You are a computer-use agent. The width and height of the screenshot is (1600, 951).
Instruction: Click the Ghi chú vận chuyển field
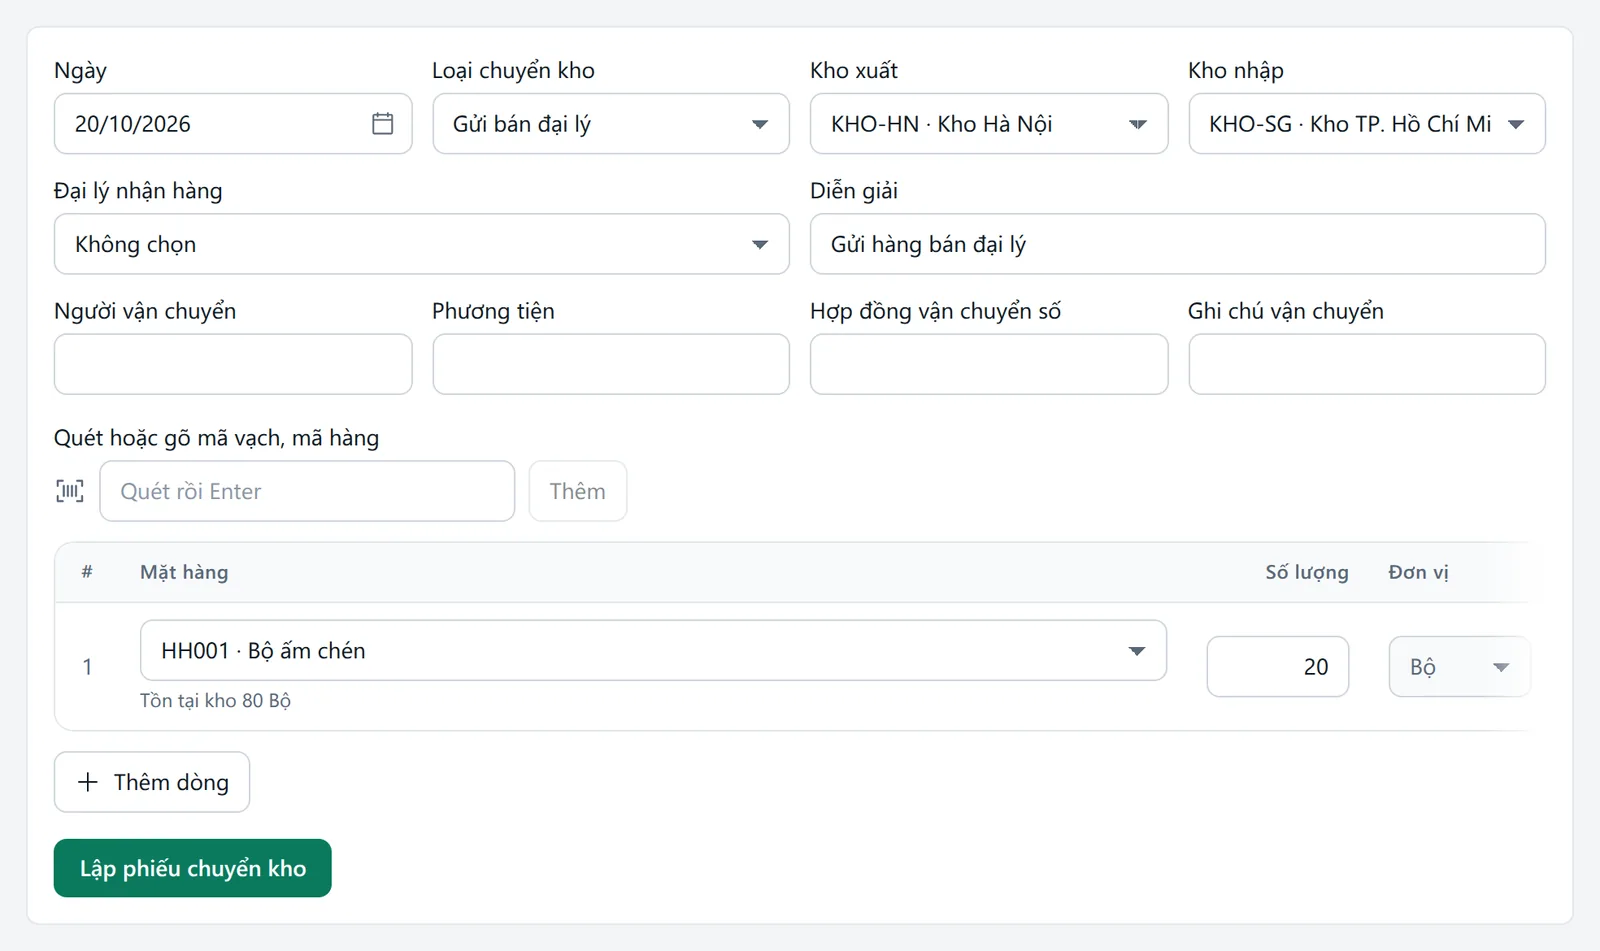tap(1367, 364)
